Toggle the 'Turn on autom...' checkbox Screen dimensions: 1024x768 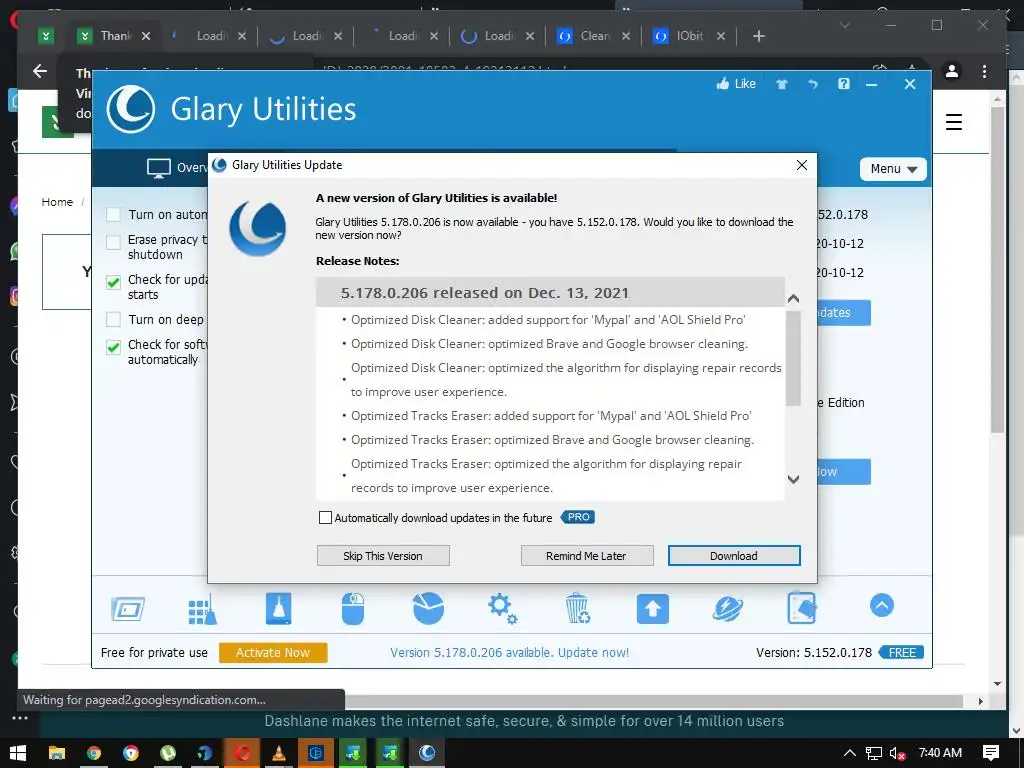tap(113, 214)
